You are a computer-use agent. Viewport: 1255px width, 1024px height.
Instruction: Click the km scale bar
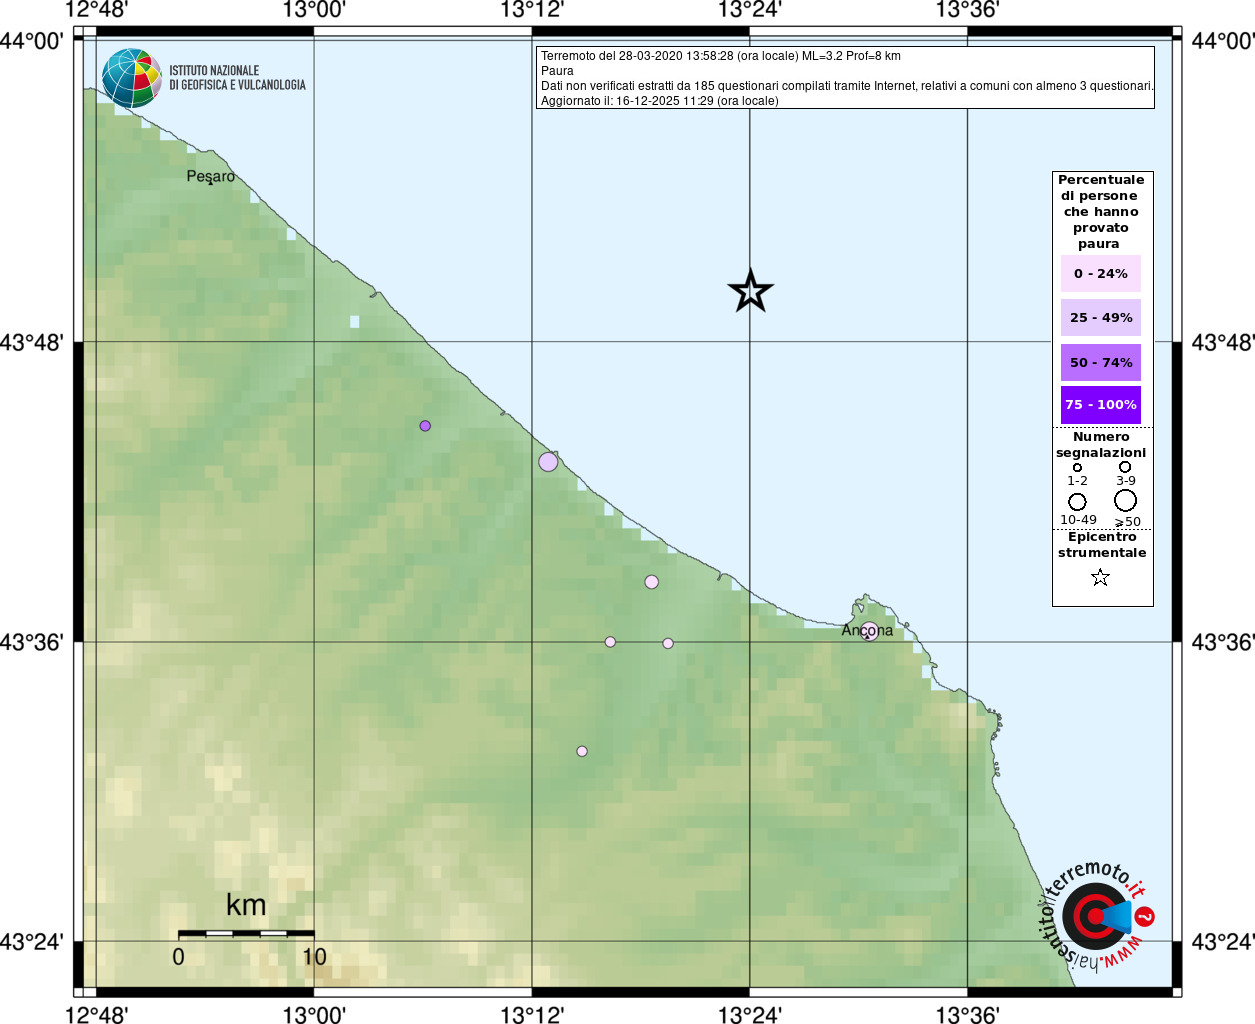(x=246, y=933)
